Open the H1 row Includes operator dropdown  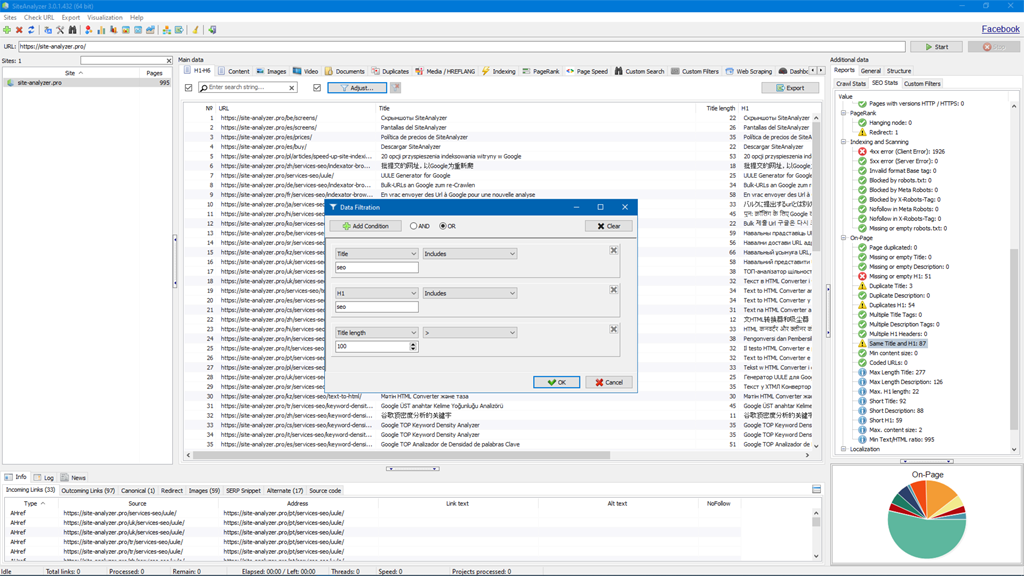click(470, 293)
